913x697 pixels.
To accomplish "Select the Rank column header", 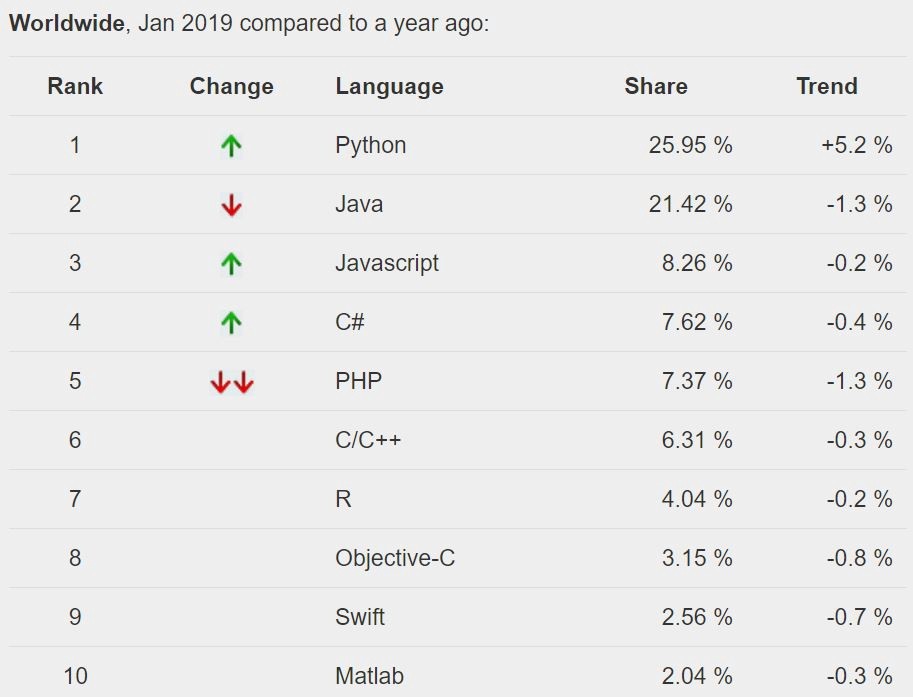I will 75,86.
